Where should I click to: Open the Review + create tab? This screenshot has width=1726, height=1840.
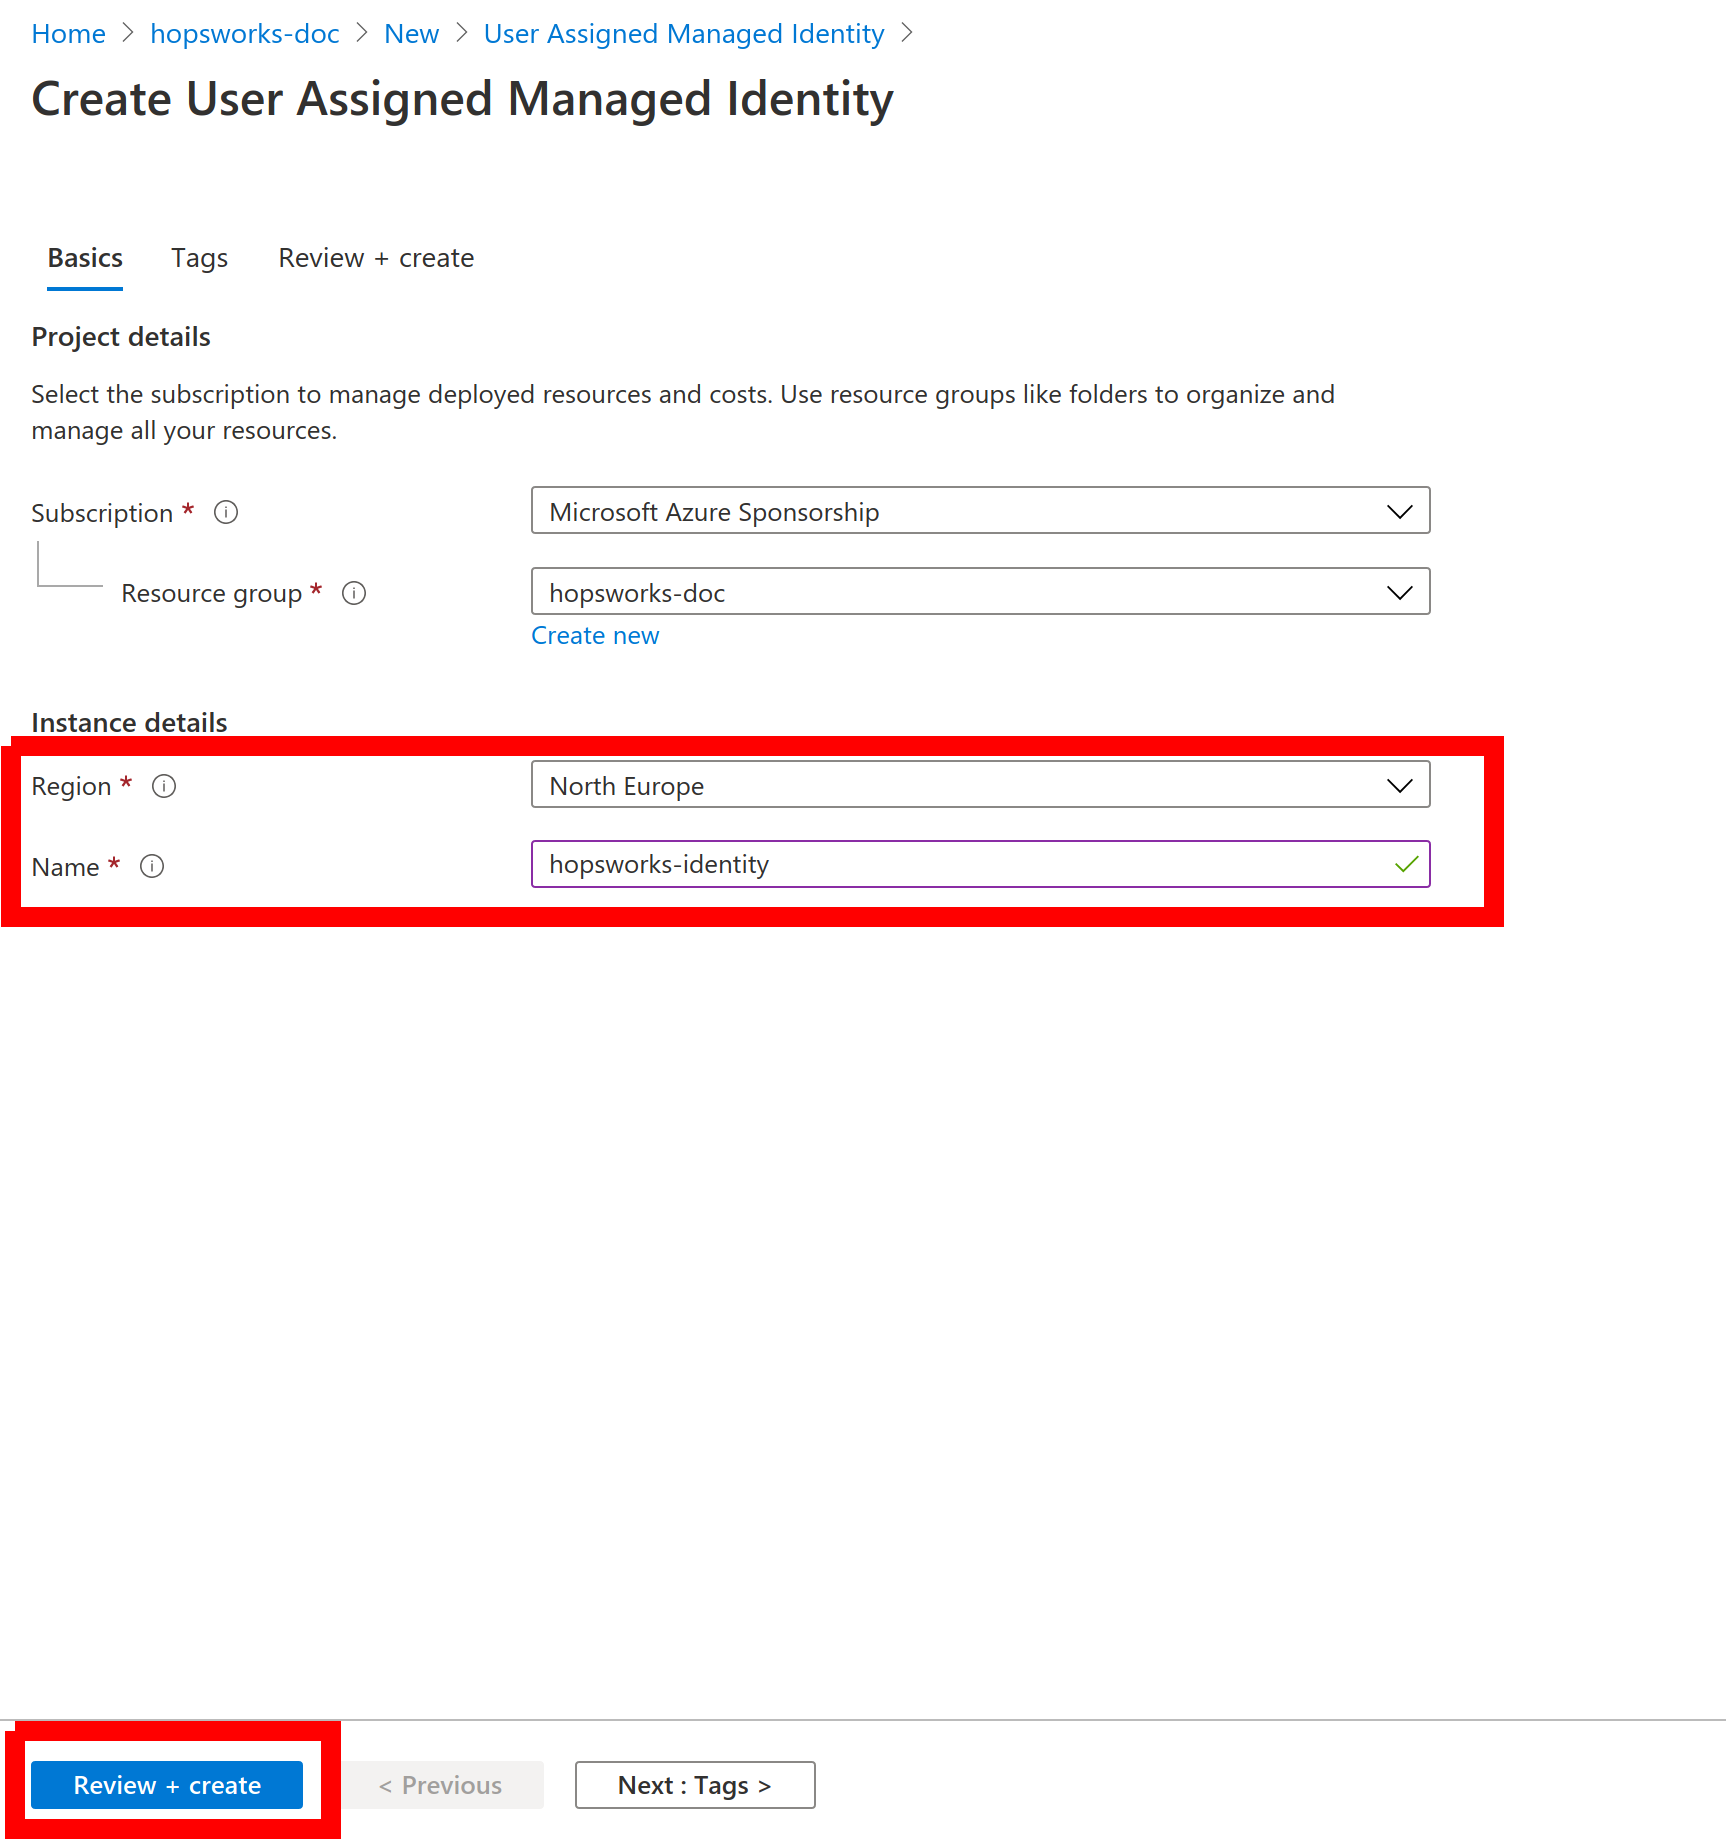(x=376, y=258)
